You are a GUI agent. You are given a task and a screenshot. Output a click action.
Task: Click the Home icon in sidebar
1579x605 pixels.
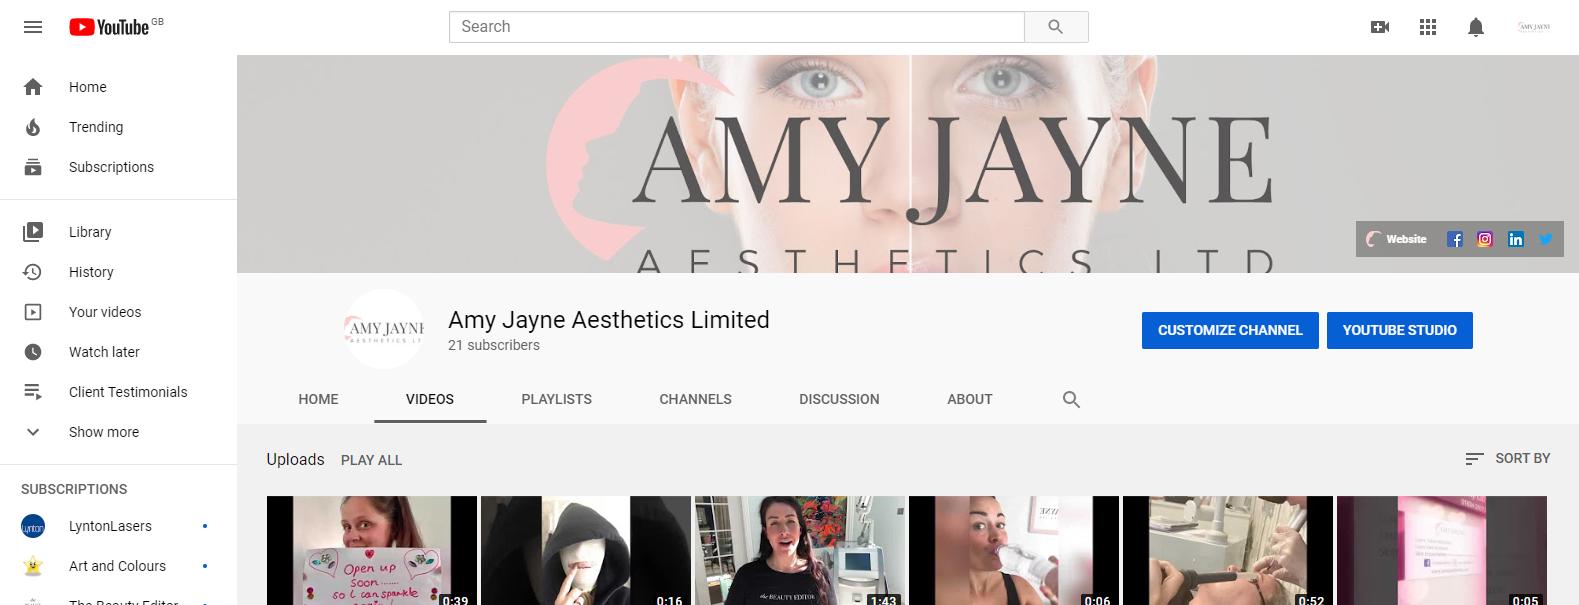point(33,87)
